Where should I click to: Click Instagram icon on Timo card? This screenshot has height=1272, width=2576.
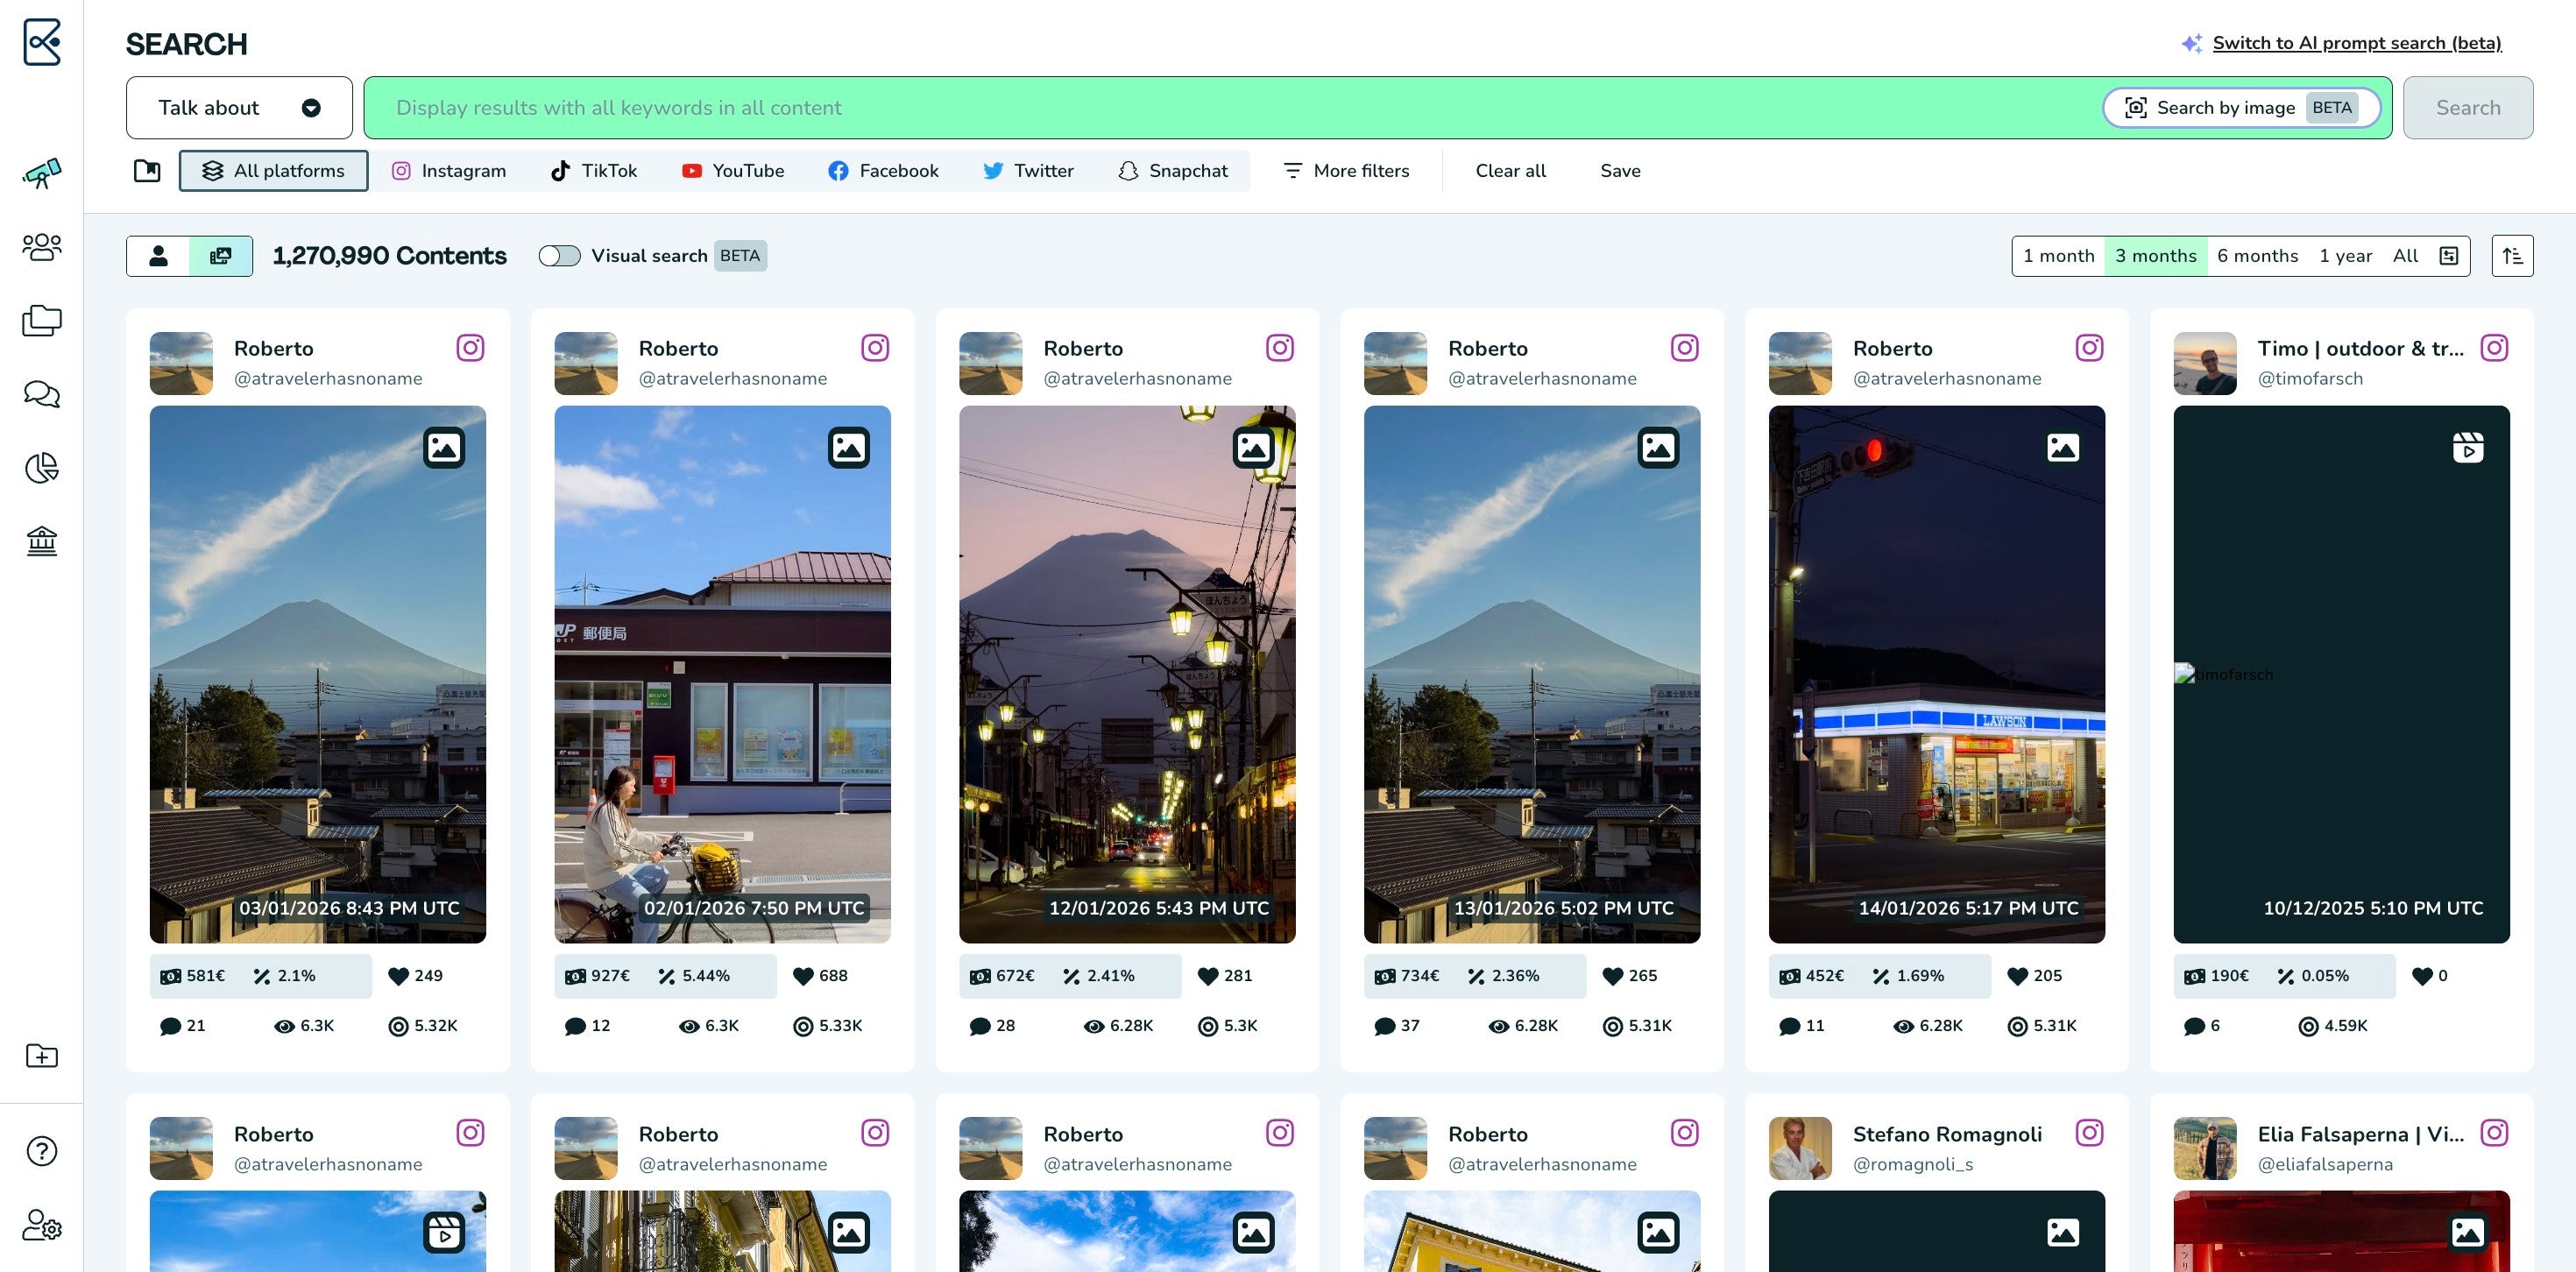(2495, 348)
